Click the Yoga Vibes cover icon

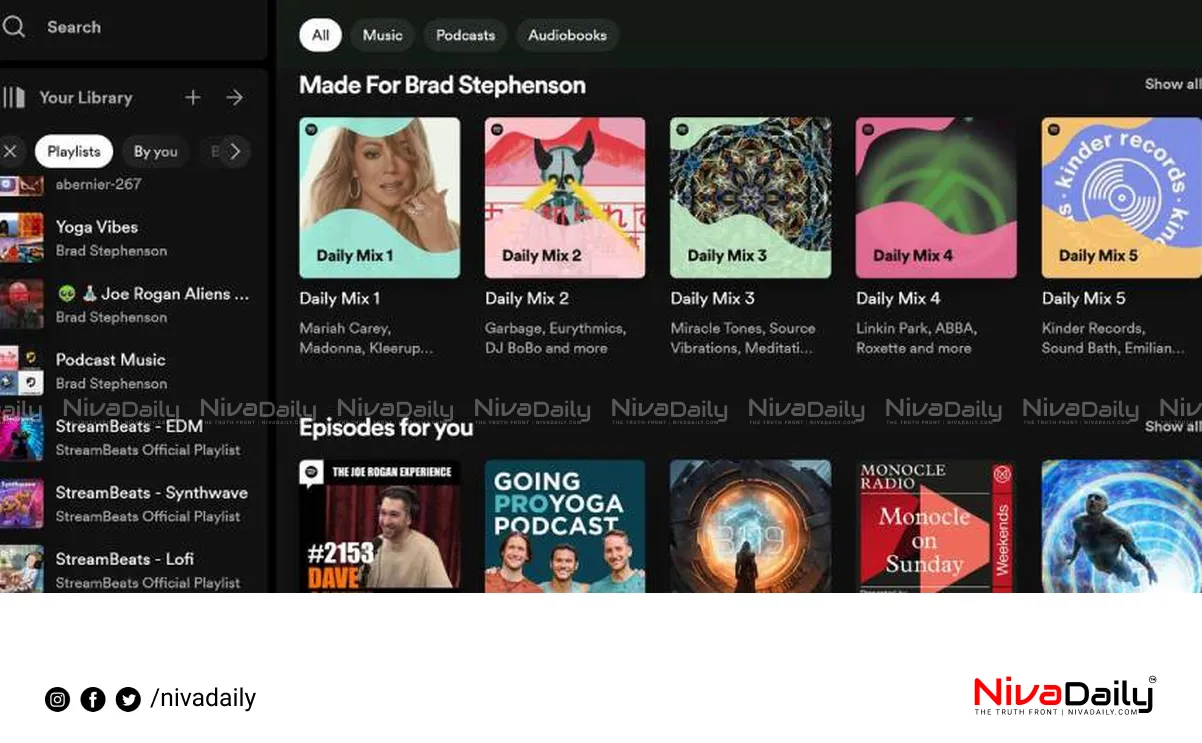point(21,238)
